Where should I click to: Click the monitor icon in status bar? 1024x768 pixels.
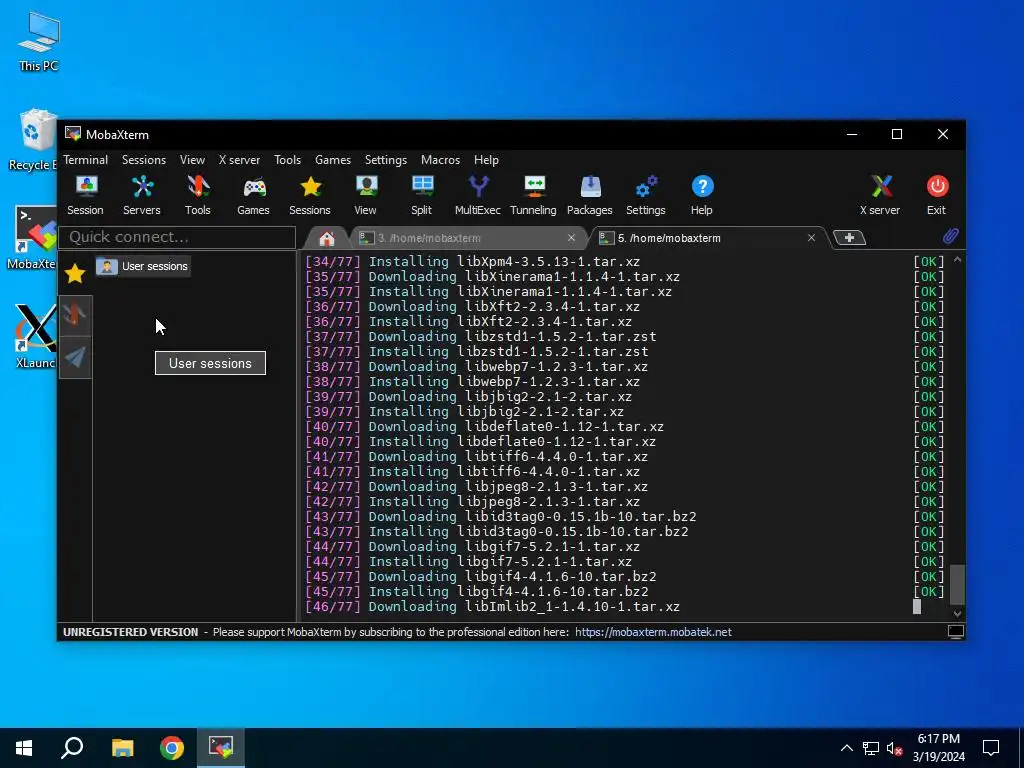pos(955,632)
